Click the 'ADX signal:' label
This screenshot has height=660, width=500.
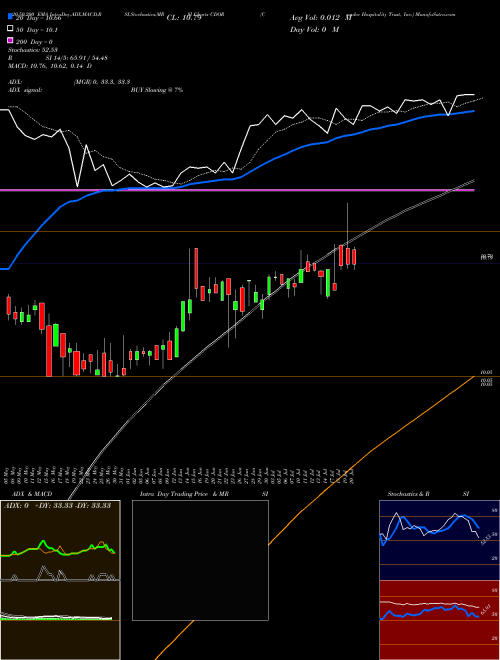coord(25,90)
